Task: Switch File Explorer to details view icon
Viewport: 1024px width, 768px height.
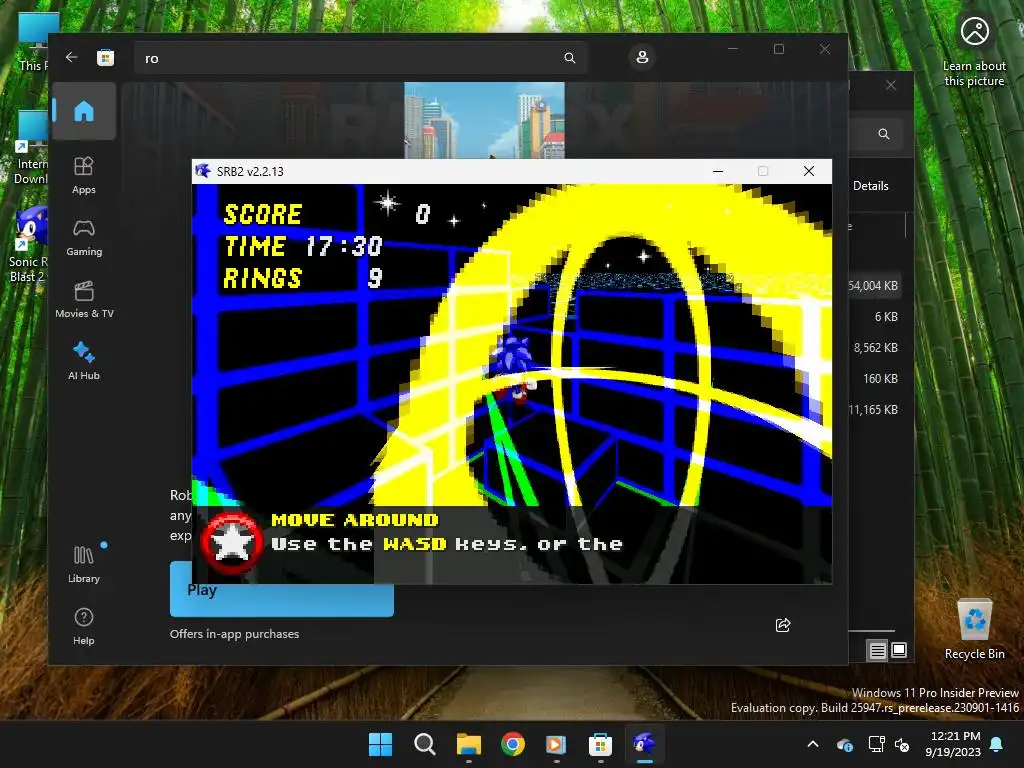Action: [x=877, y=650]
